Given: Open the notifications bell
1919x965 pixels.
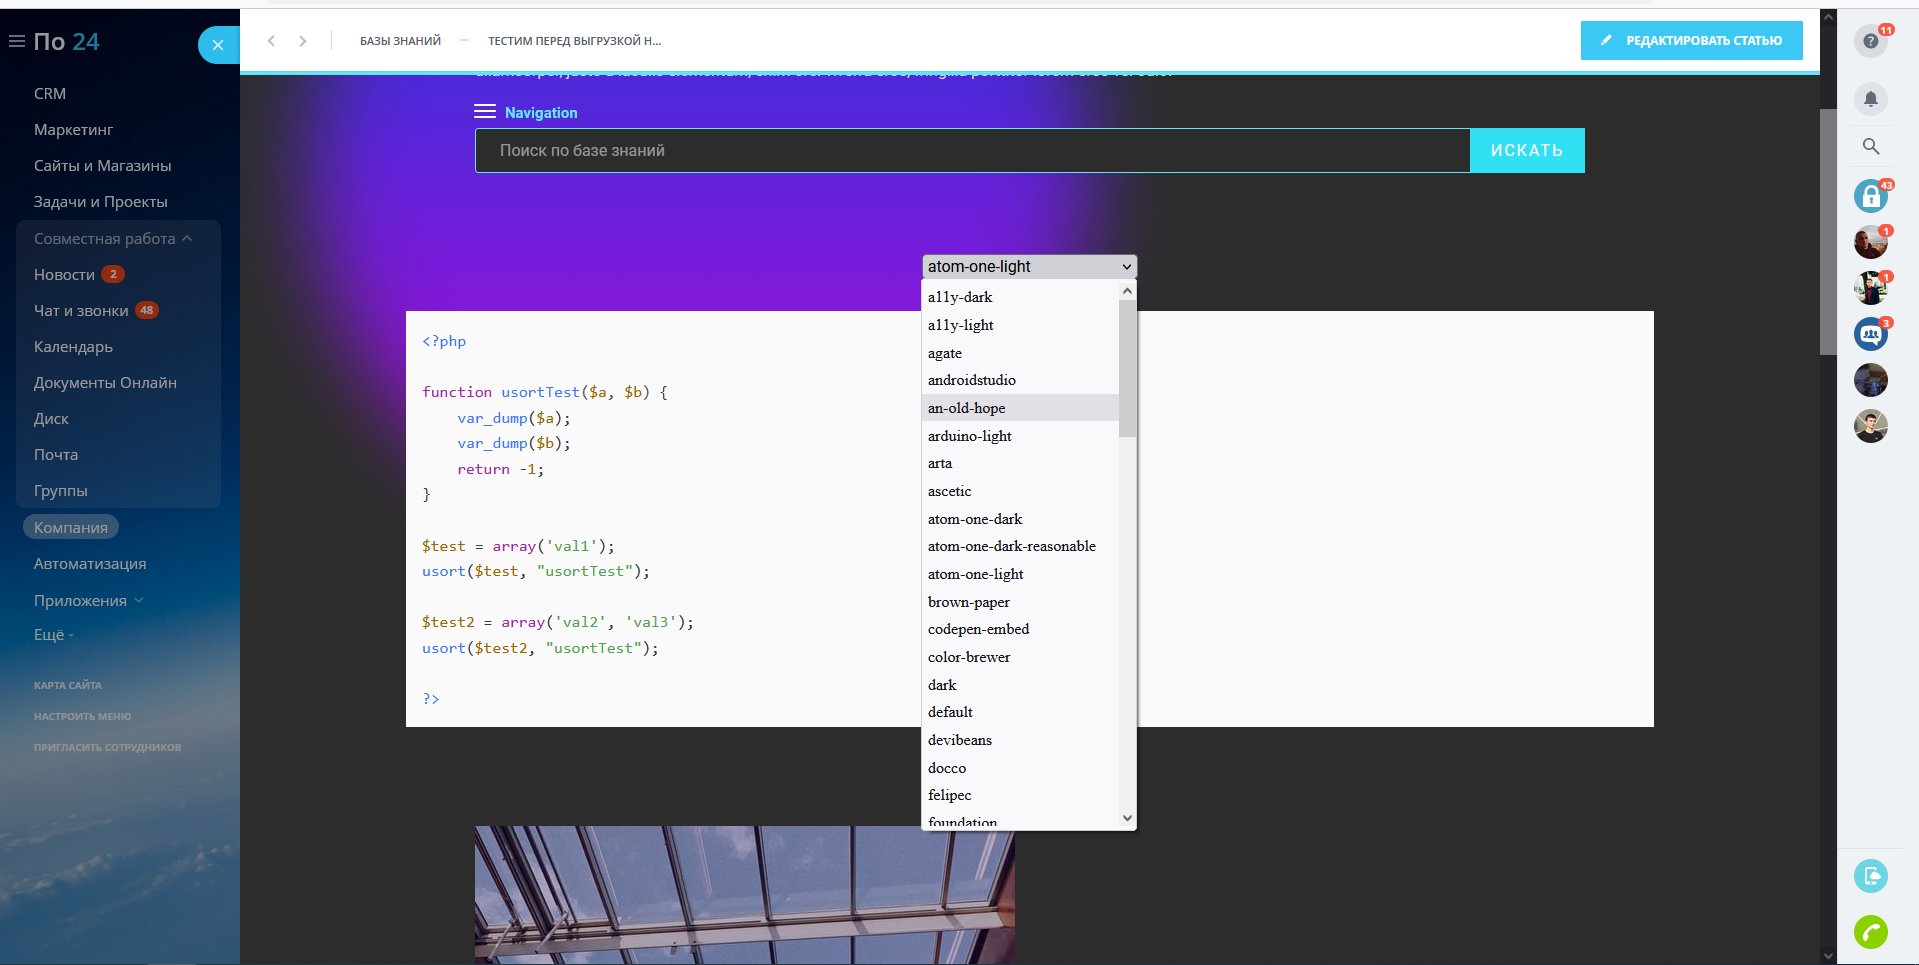Looking at the screenshot, I should point(1870,99).
